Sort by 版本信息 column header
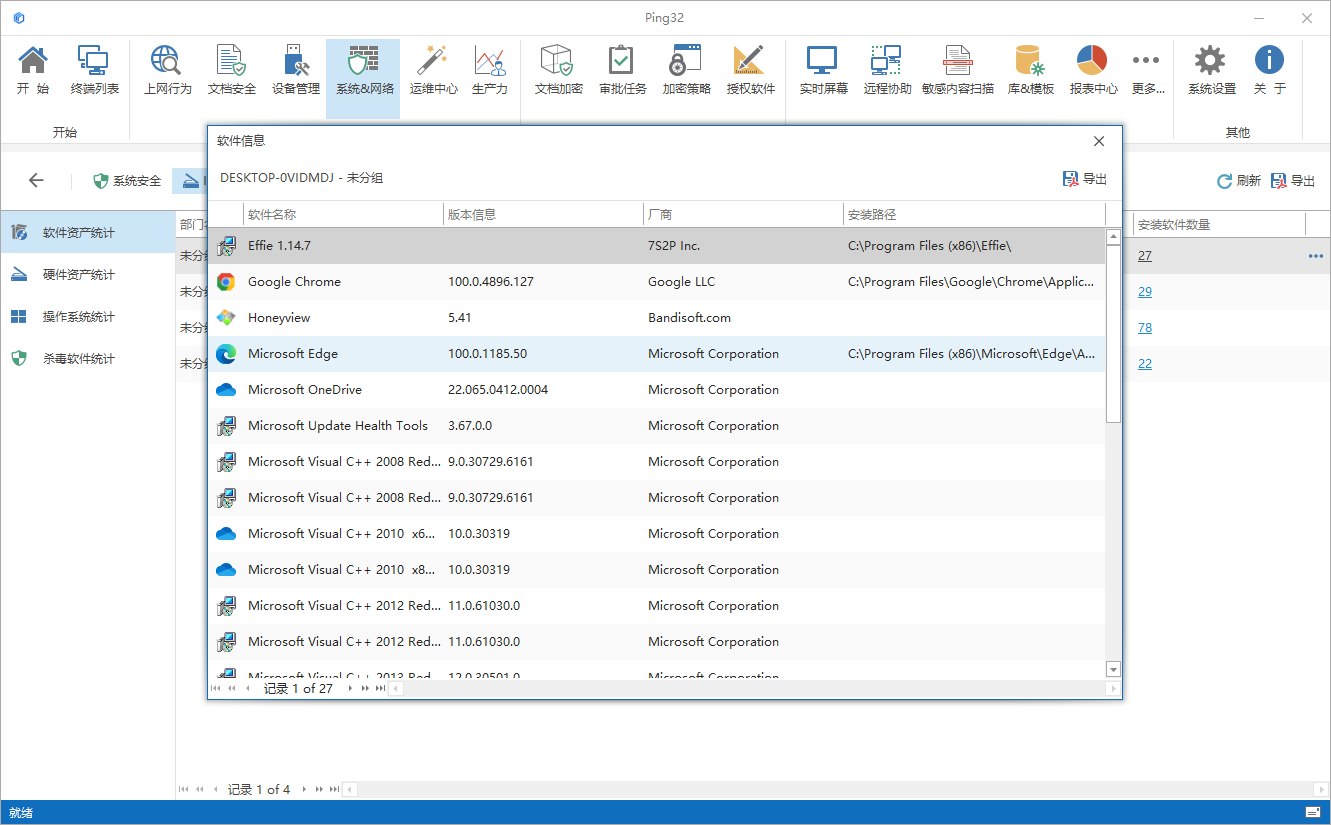The image size is (1331, 825). click(x=543, y=214)
